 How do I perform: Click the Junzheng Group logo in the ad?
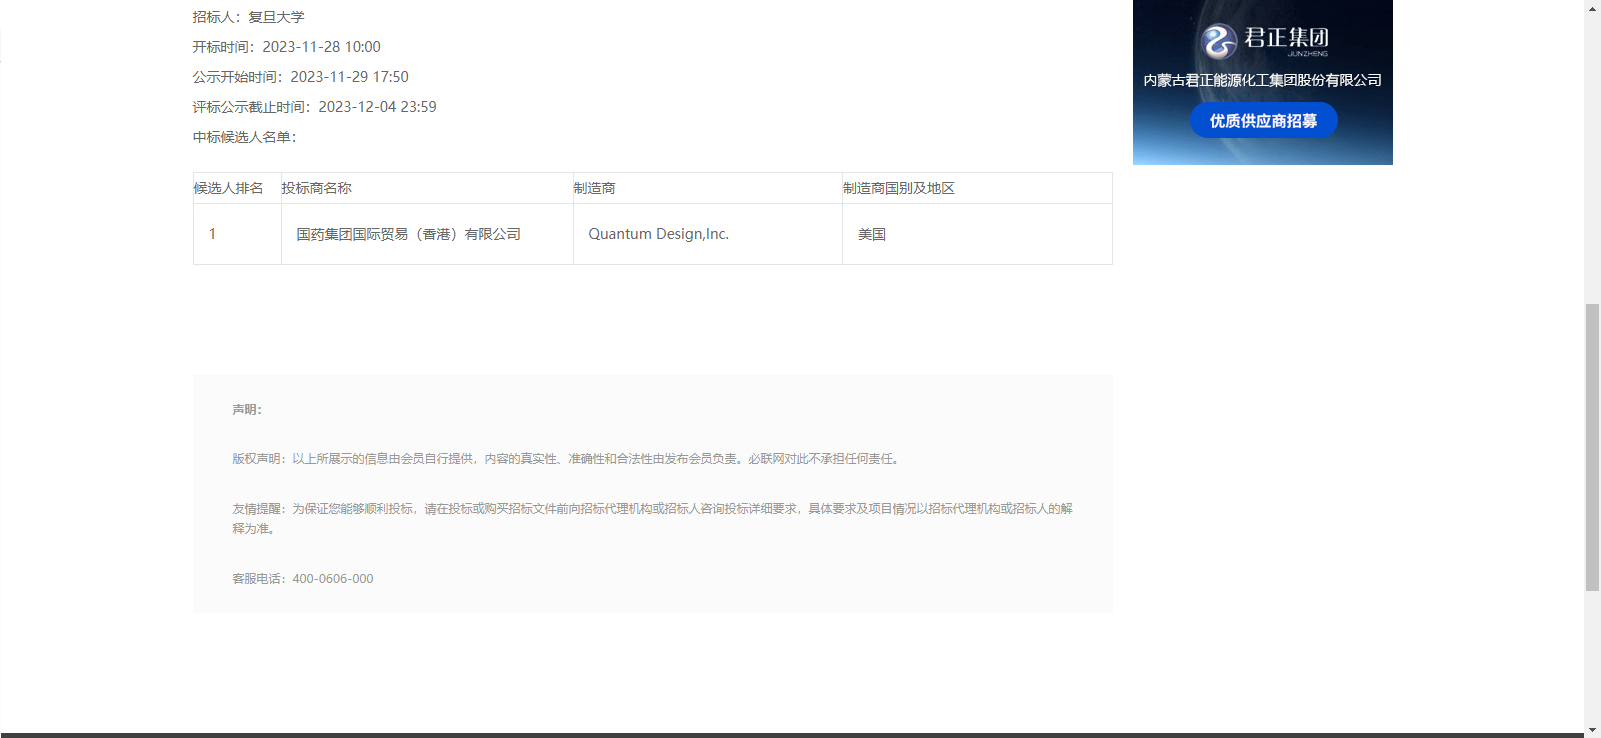1263,41
